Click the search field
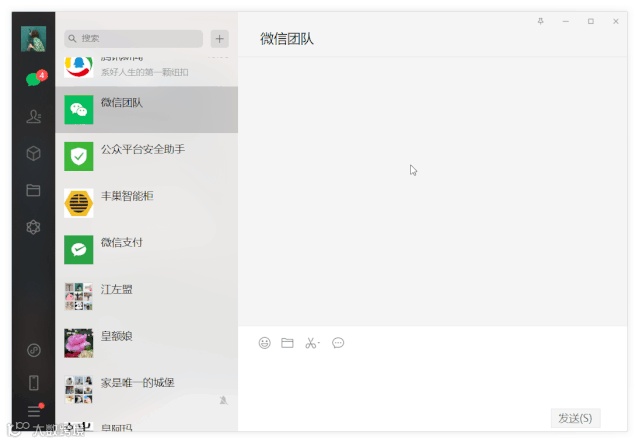This screenshot has width=639, height=443. 134,39
